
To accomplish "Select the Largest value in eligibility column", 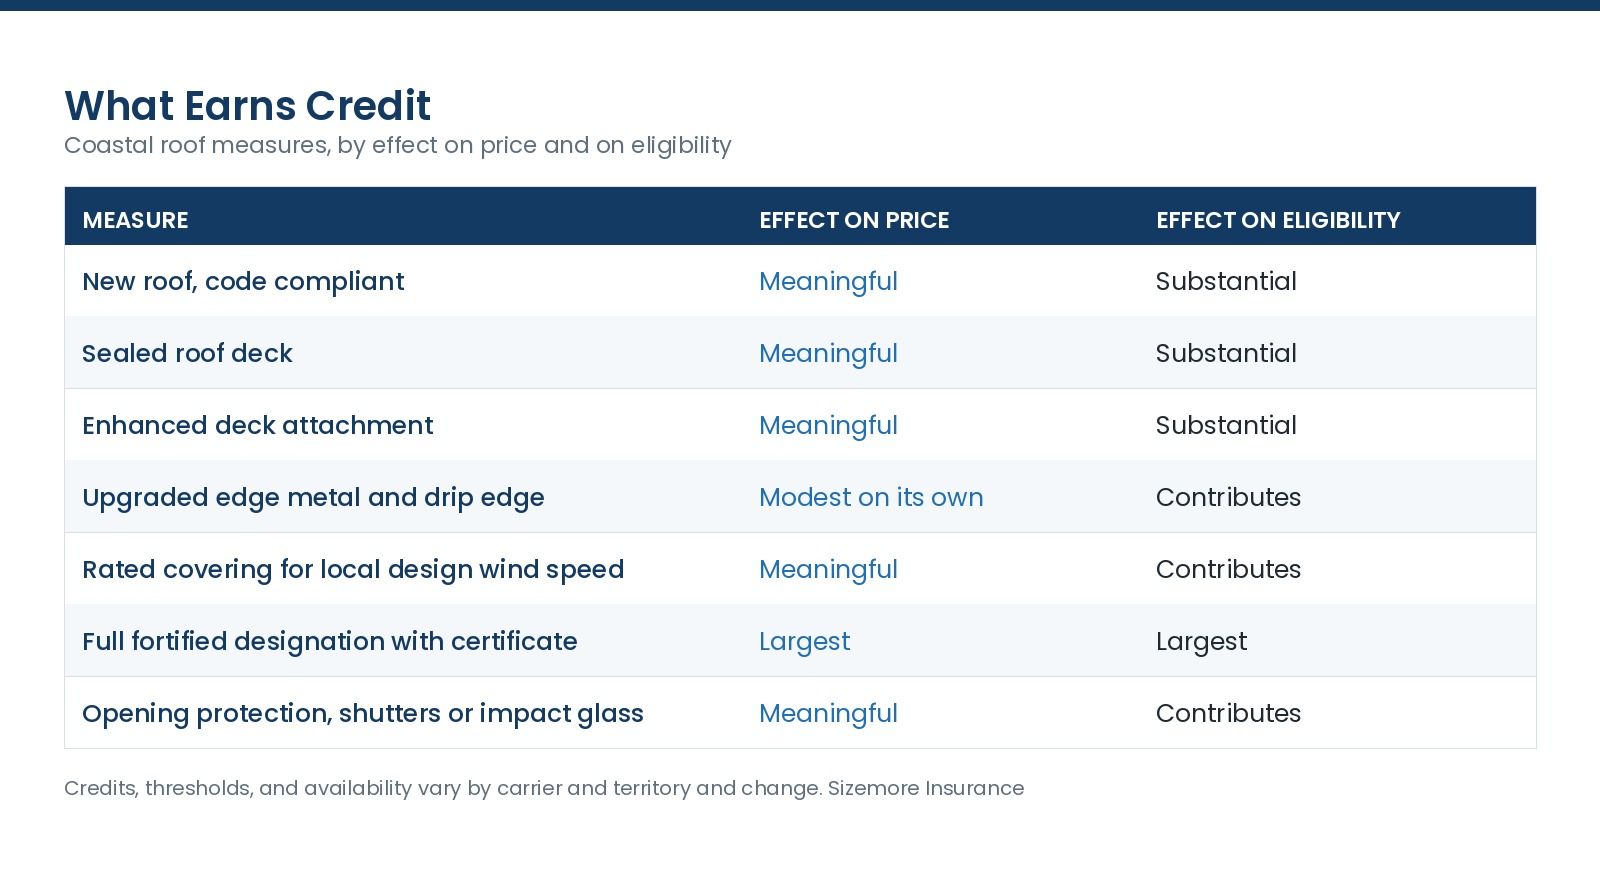I will point(1201,641).
